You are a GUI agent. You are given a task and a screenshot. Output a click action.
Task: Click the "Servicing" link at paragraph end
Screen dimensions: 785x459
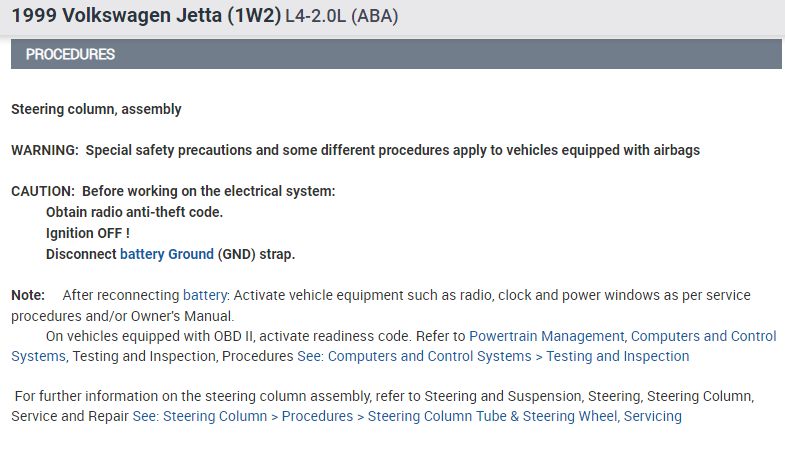click(652, 416)
